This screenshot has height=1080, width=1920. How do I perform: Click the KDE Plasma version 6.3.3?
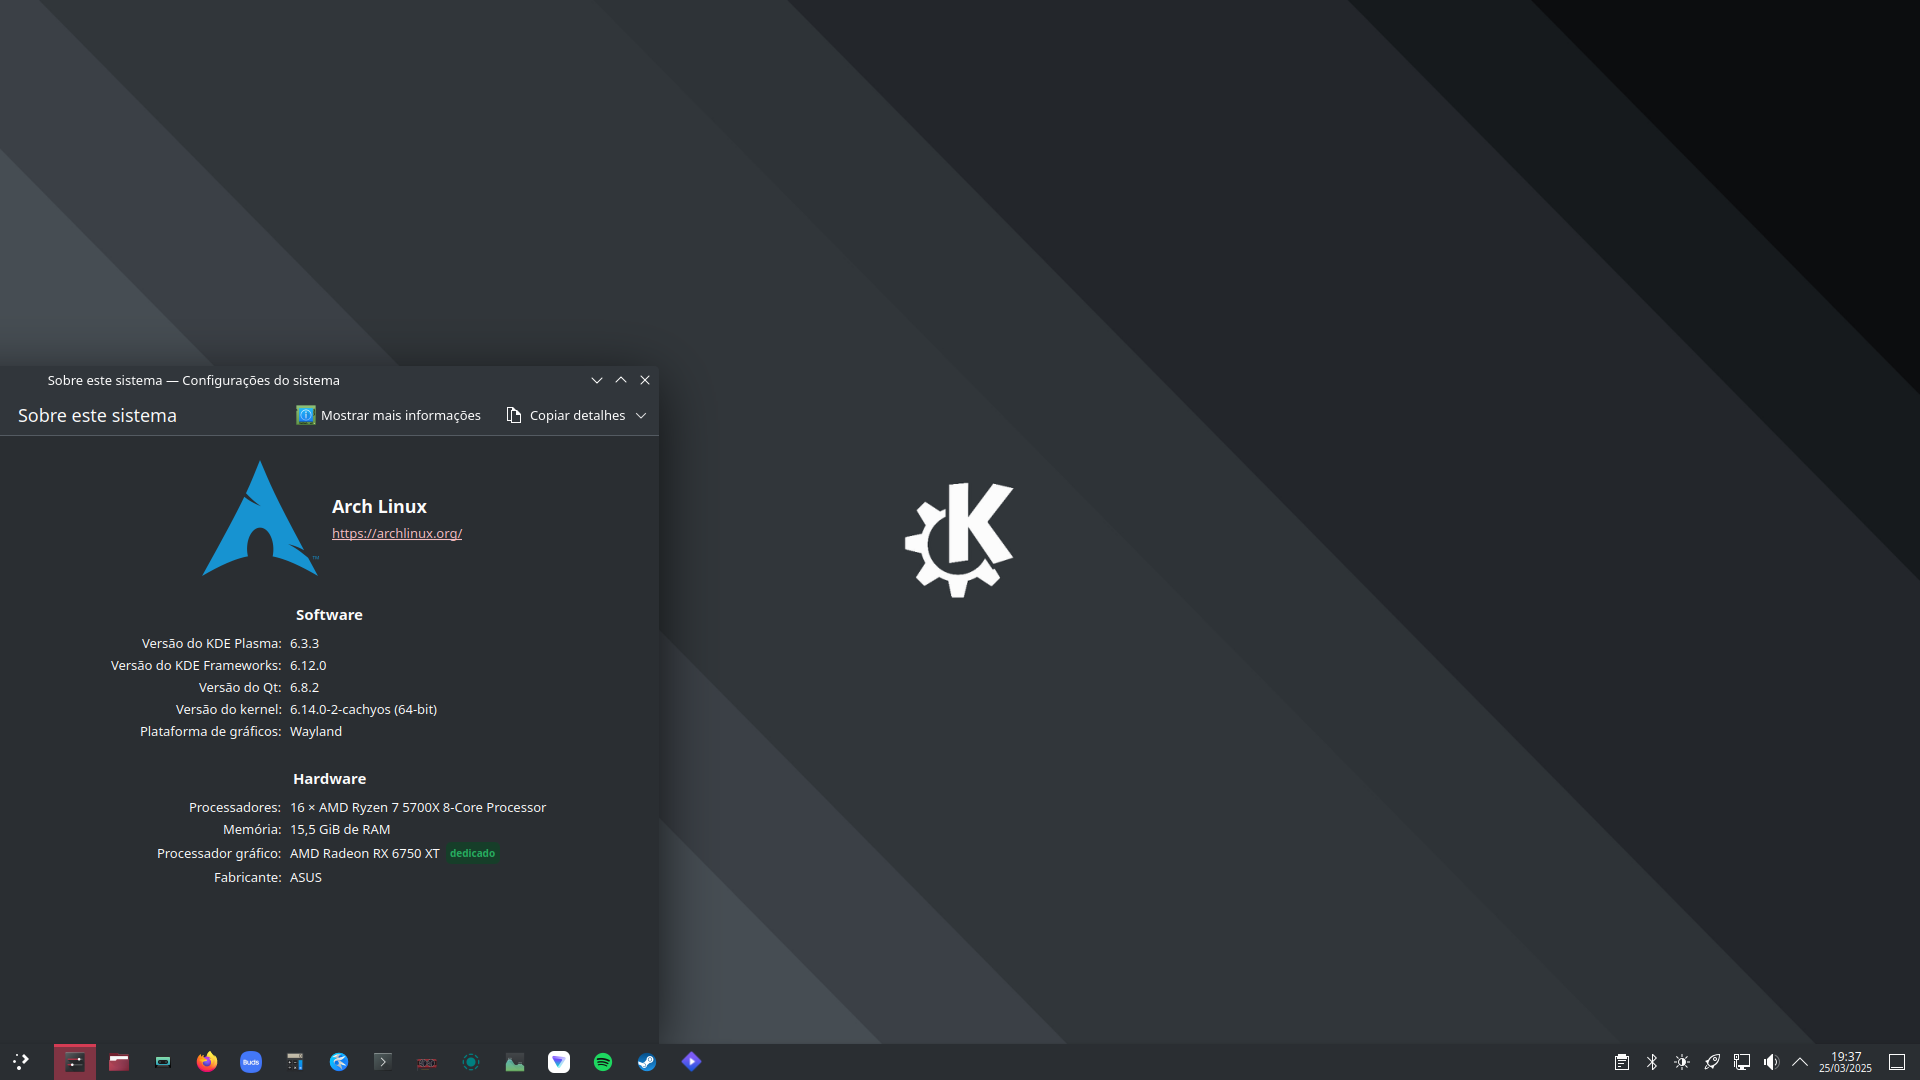(x=304, y=644)
